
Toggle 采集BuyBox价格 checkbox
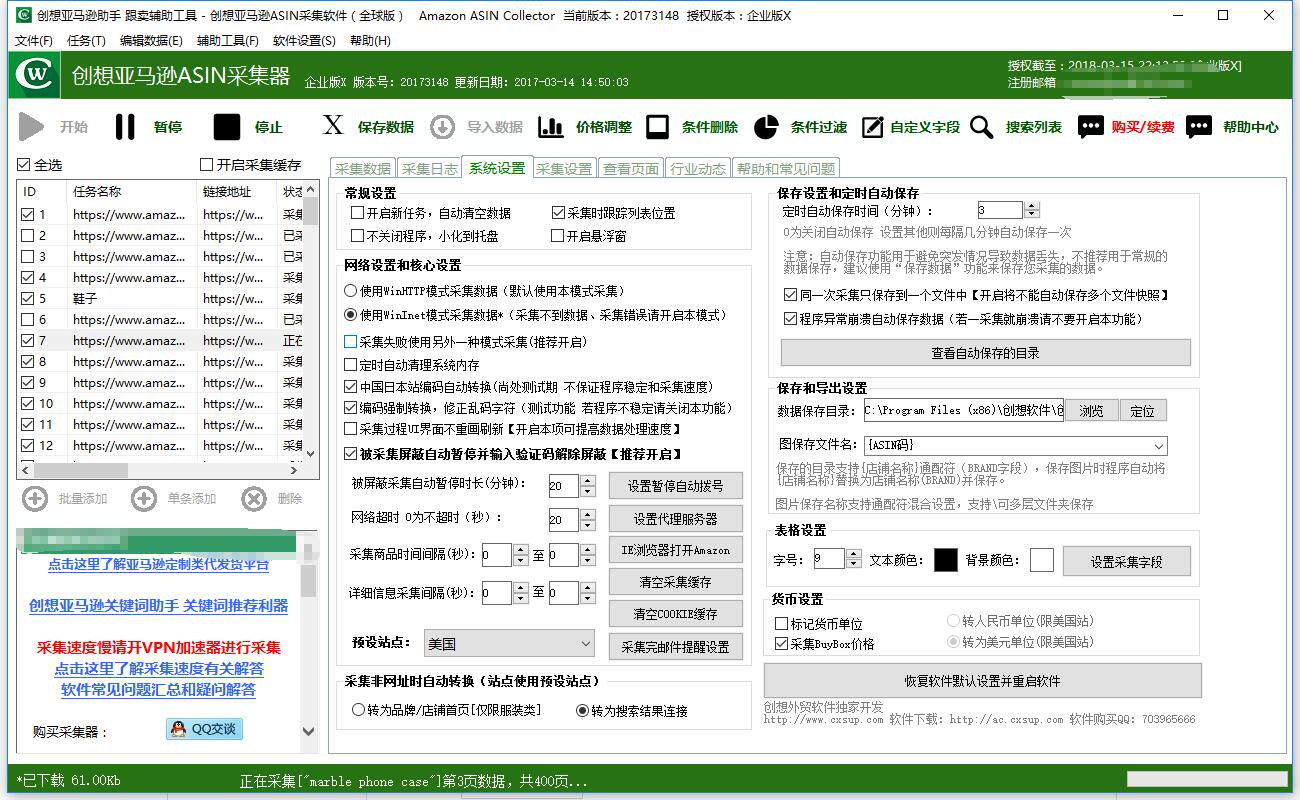pyautogui.click(x=782, y=644)
